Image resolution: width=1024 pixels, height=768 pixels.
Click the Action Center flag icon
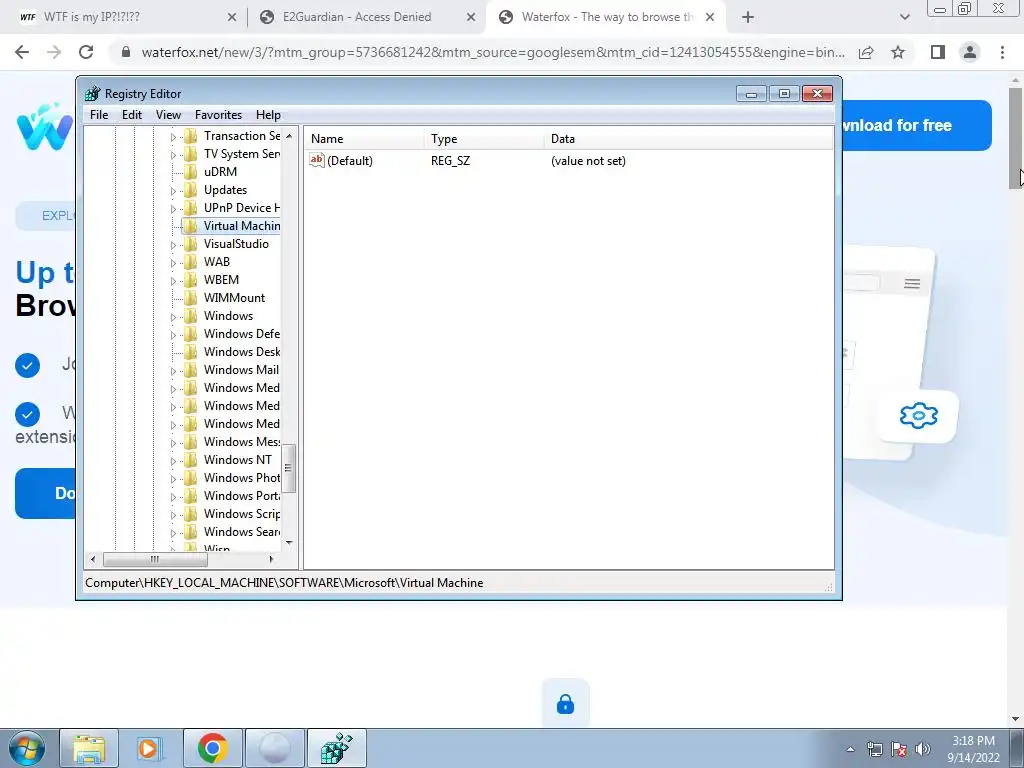pyautogui.click(x=899, y=749)
